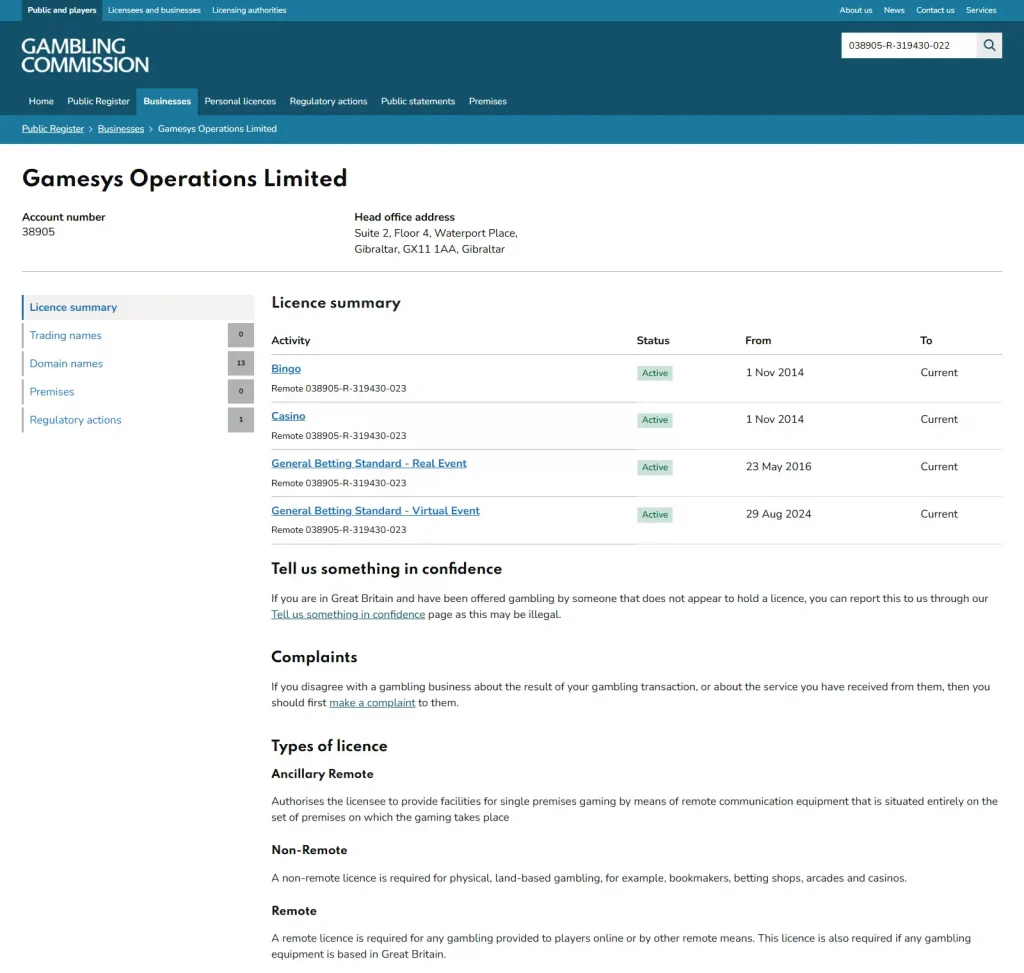Open About us link
Image resolution: width=1024 pixels, height=973 pixels.
856,10
